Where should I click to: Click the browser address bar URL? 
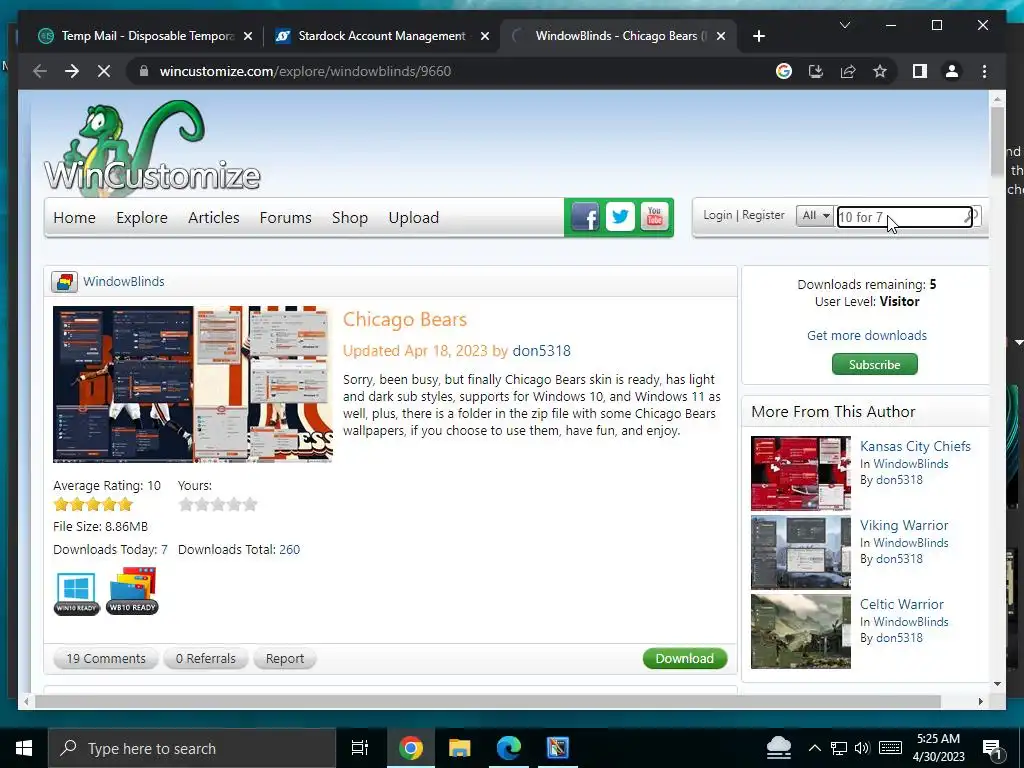305,71
